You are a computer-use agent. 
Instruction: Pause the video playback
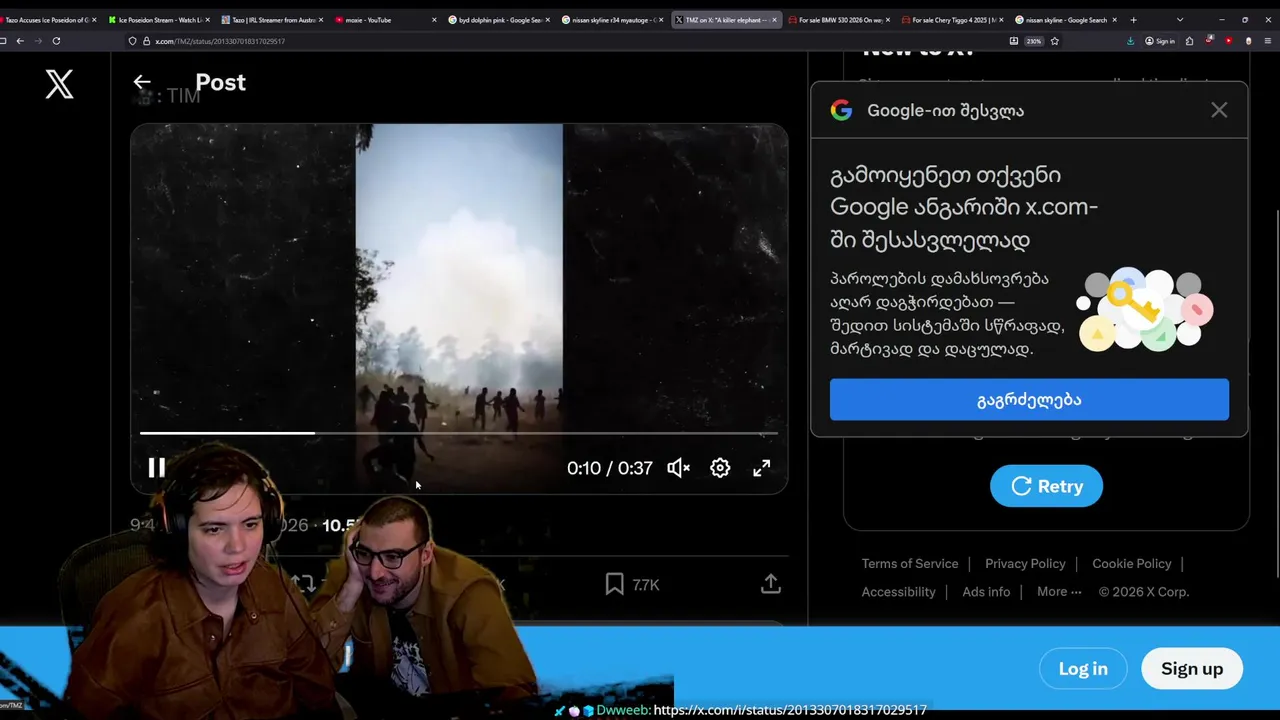click(157, 468)
